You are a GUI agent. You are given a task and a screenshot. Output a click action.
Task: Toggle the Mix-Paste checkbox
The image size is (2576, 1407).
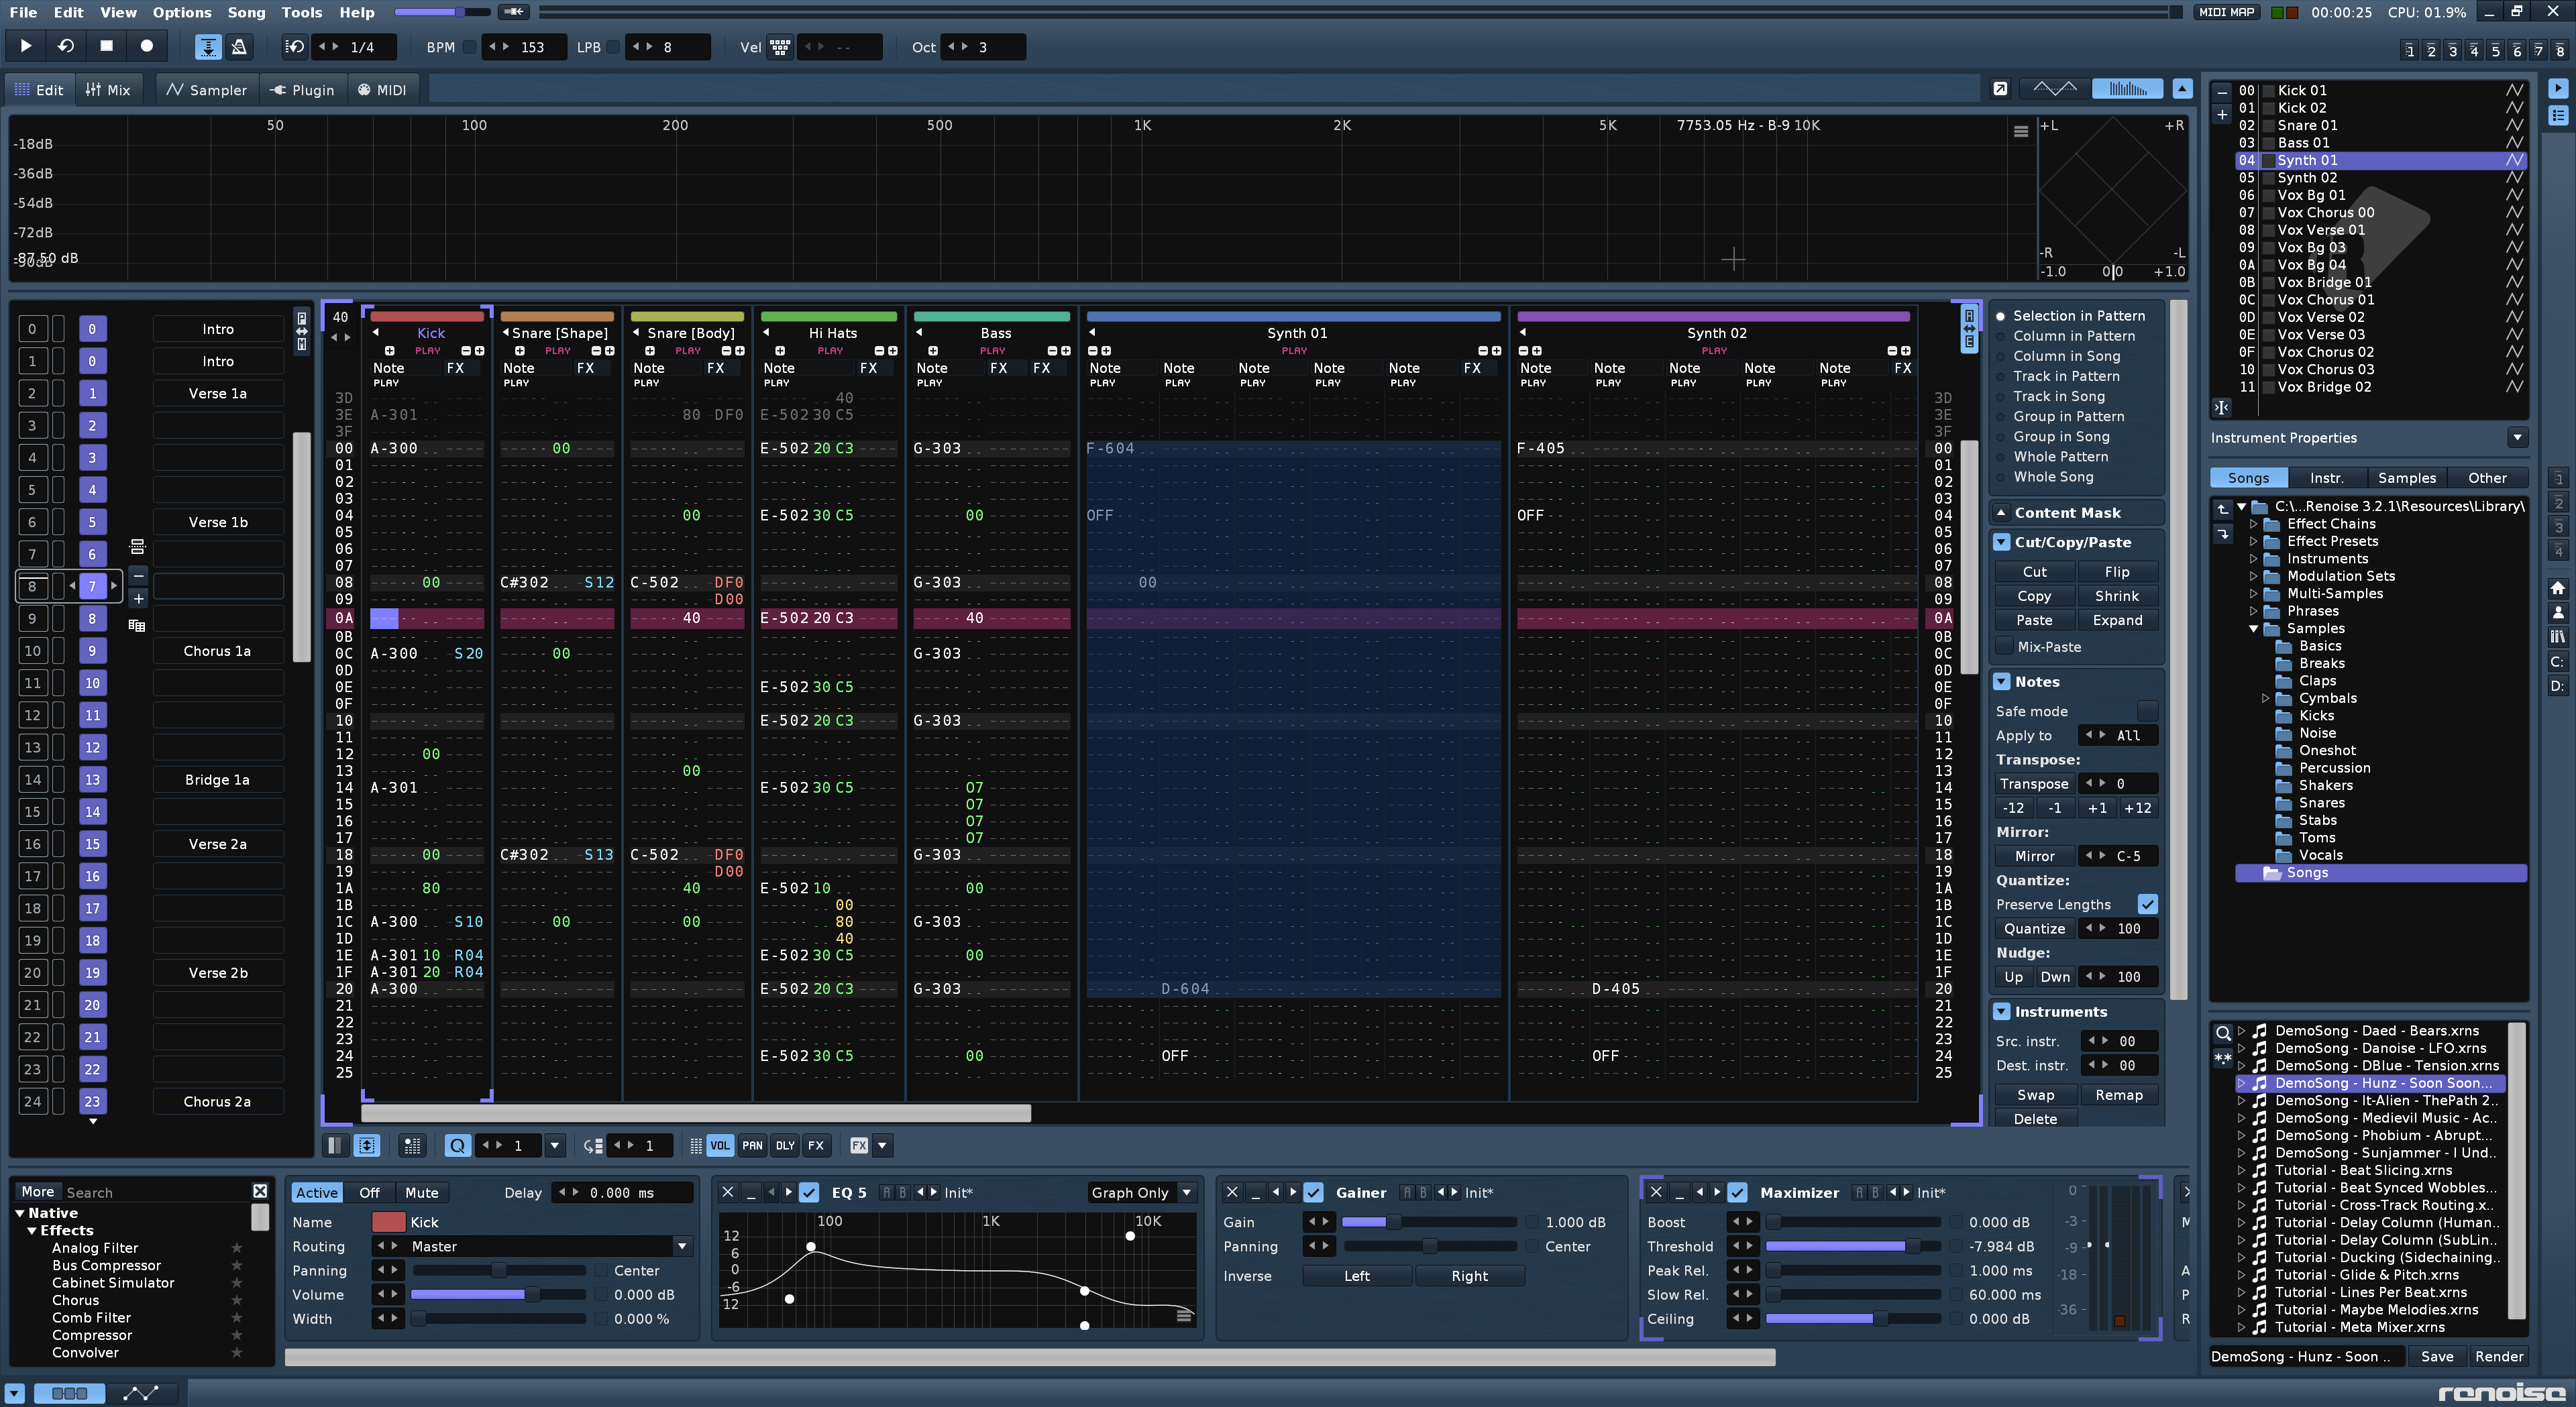click(x=2004, y=647)
